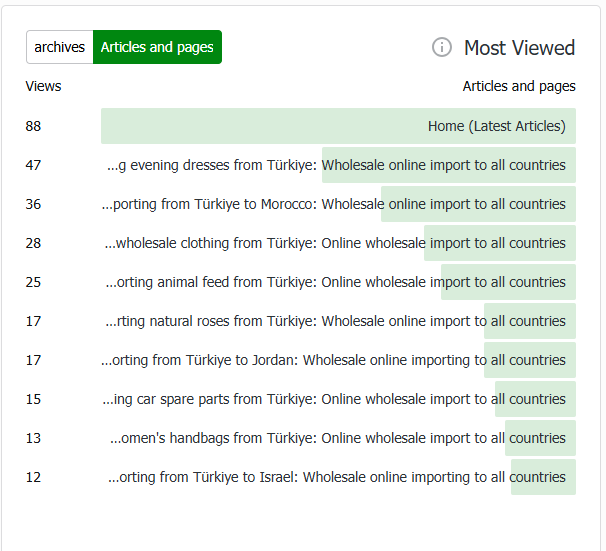This screenshot has width=606, height=551.
Task: Click the 47 views count
Action: pyautogui.click(x=33, y=165)
